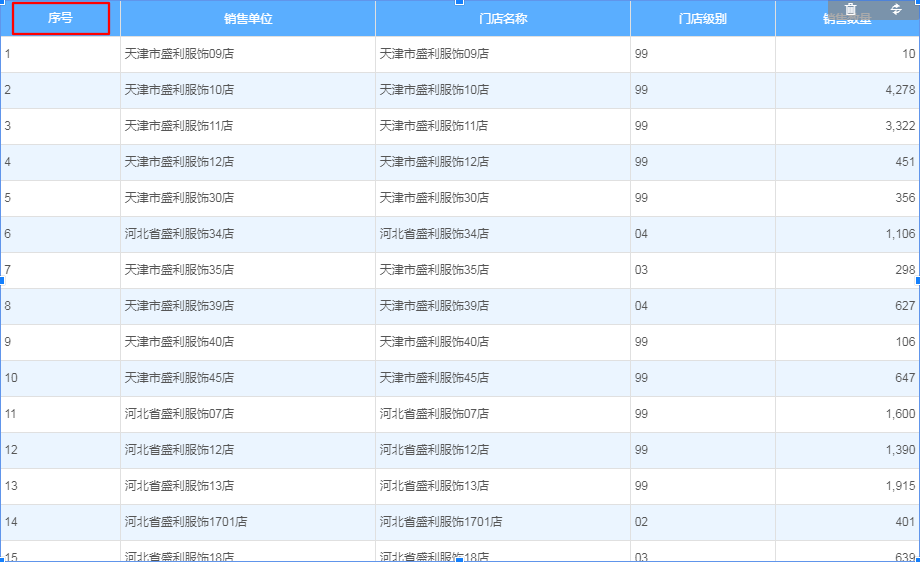Screen dimensions: 920x562
Task: Click sales quantity value 356
Action: click(905, 198)
